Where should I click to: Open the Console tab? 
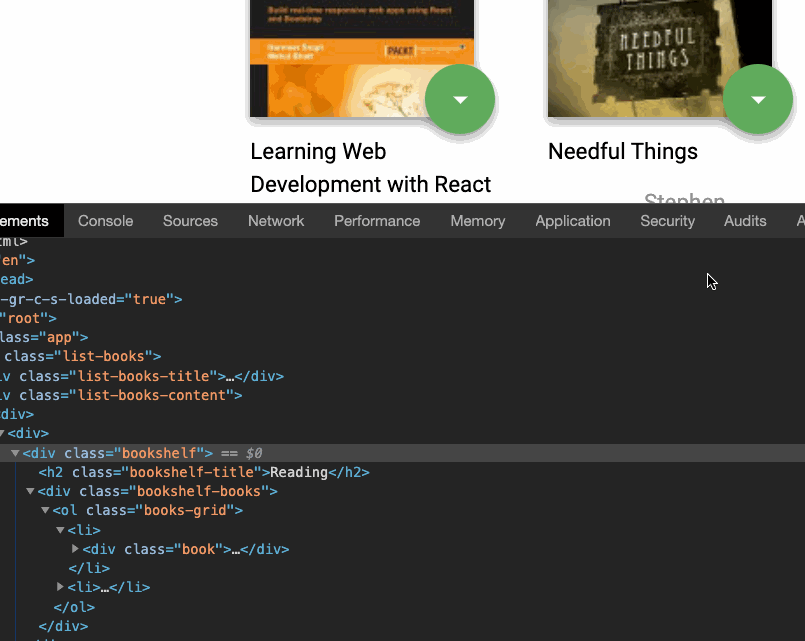[105, 221]
